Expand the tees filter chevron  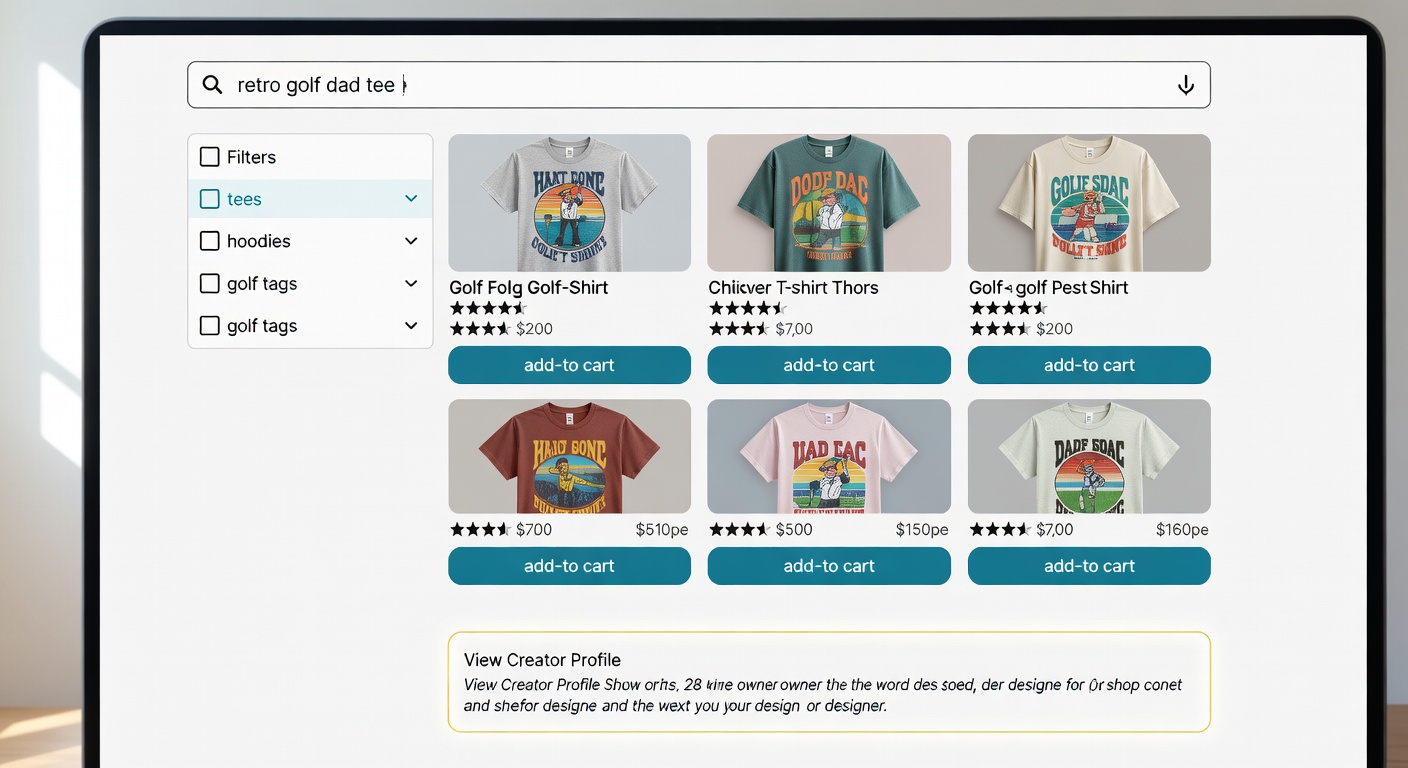point(411,199)
